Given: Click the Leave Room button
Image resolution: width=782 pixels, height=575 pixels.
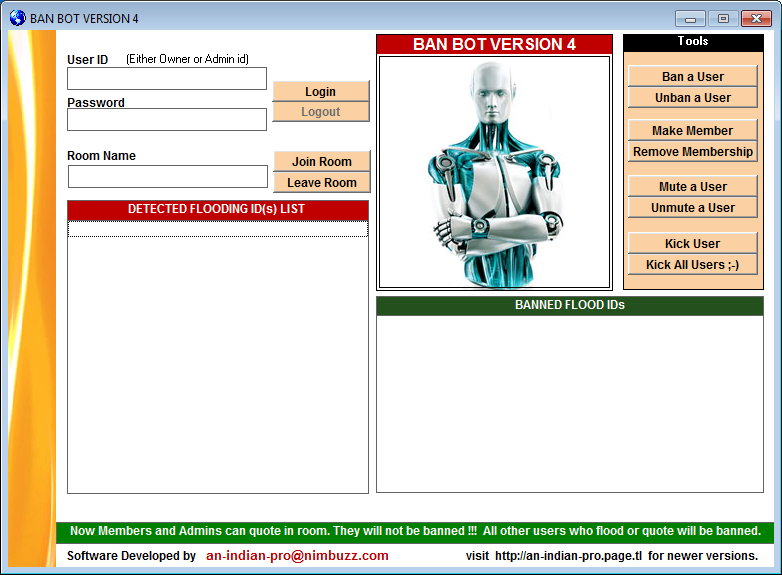Looking at the screenshot, I should pos(322,183).
